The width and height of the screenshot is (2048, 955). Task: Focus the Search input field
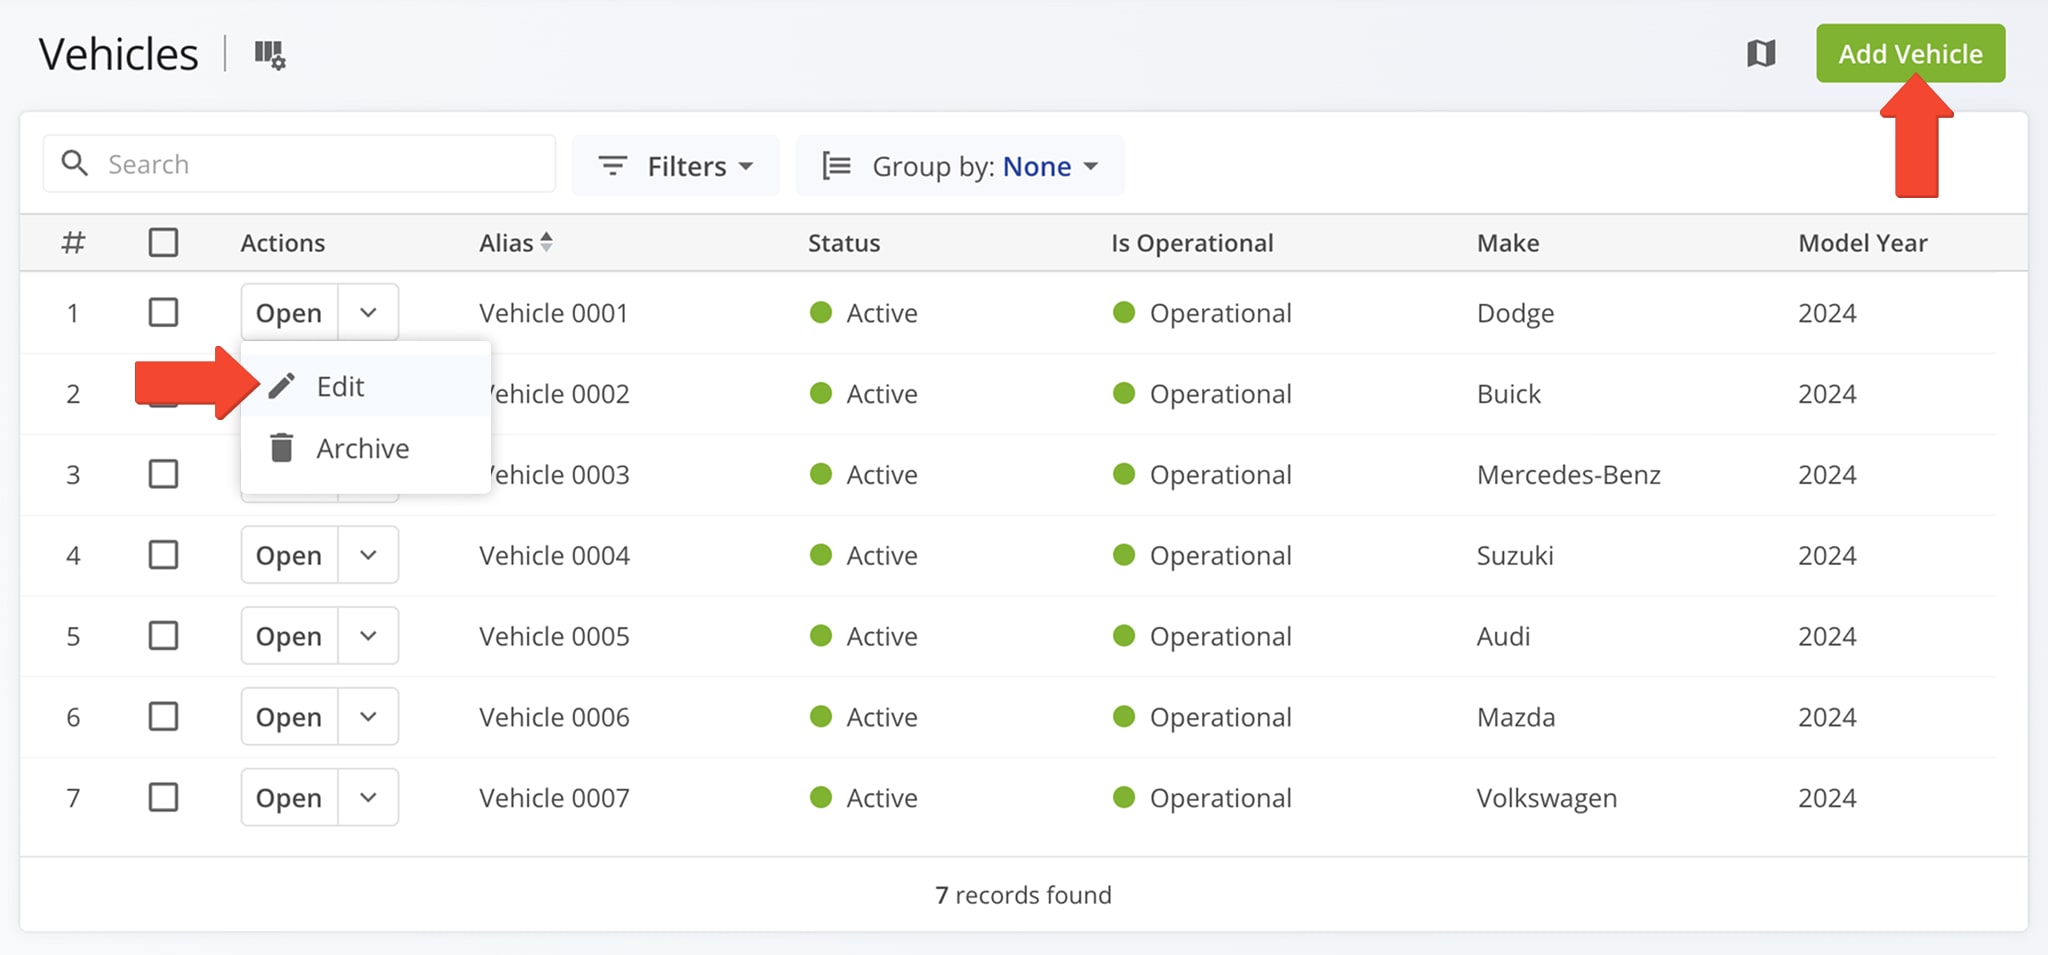click(299, 164)
